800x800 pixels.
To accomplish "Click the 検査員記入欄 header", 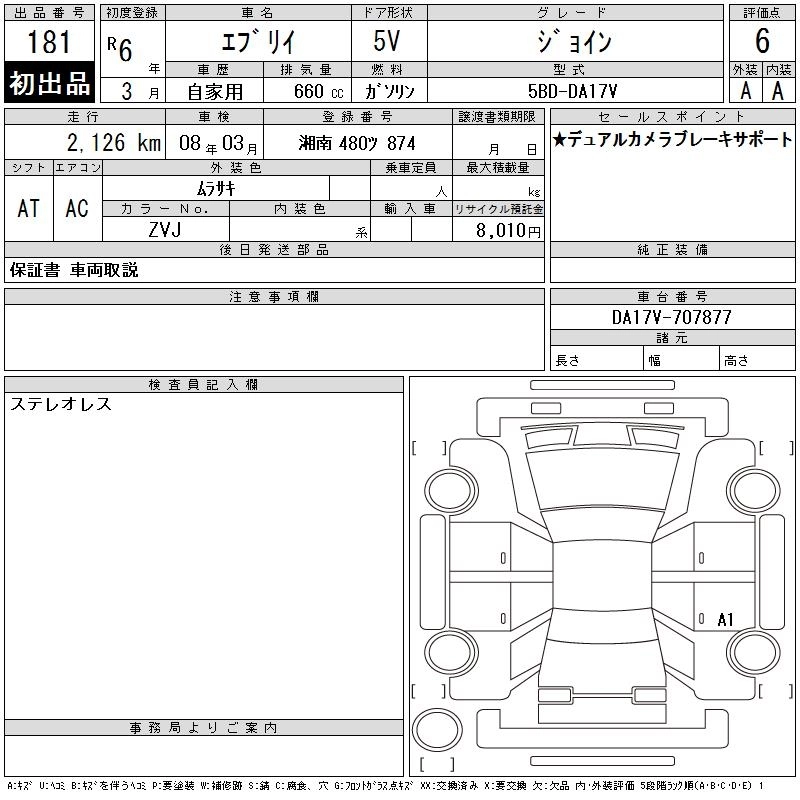I will tap(204, 385).
